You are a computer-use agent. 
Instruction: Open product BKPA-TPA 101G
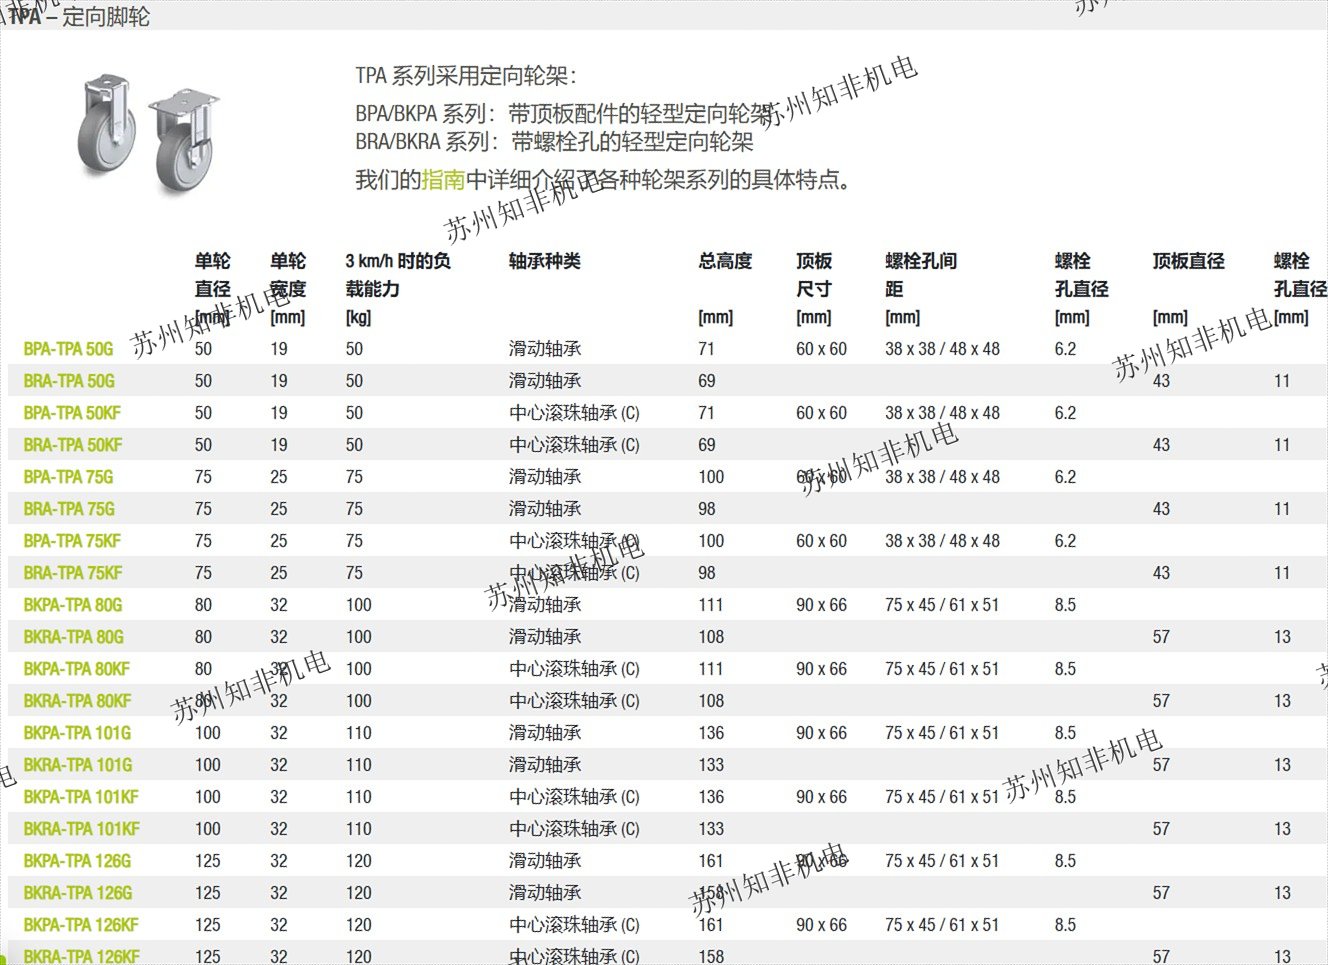click(x=77, y=733)
